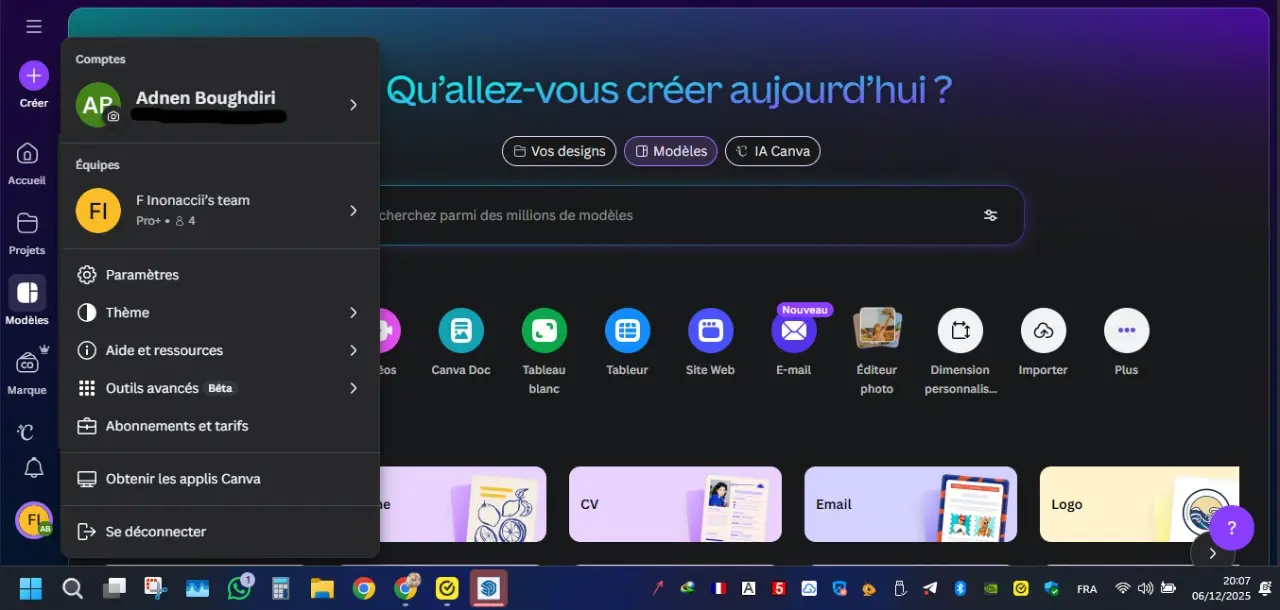Click the purple help question mark button
The image size is (1280, 610).
pos(1232,528)
